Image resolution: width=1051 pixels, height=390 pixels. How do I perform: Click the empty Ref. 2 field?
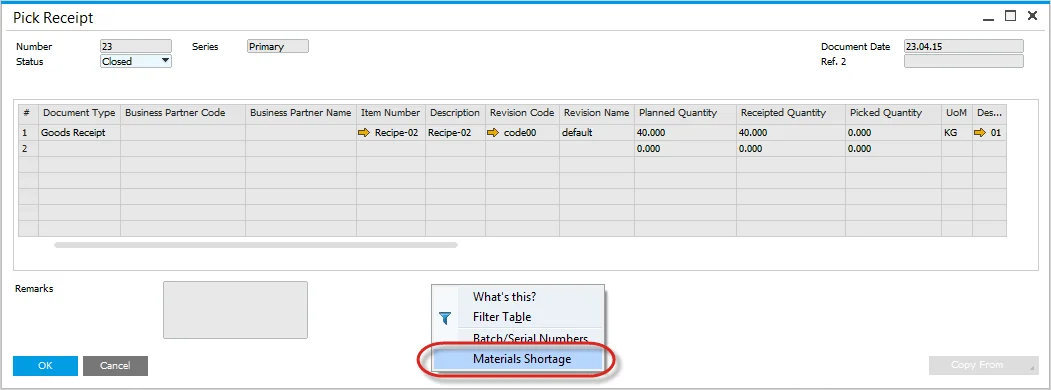click(964, 61)
